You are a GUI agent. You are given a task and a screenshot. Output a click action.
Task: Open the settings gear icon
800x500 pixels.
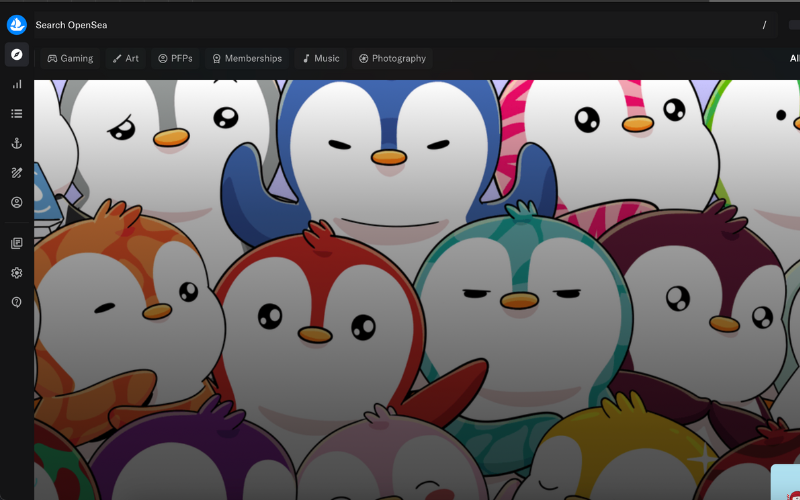pos(17,273)
